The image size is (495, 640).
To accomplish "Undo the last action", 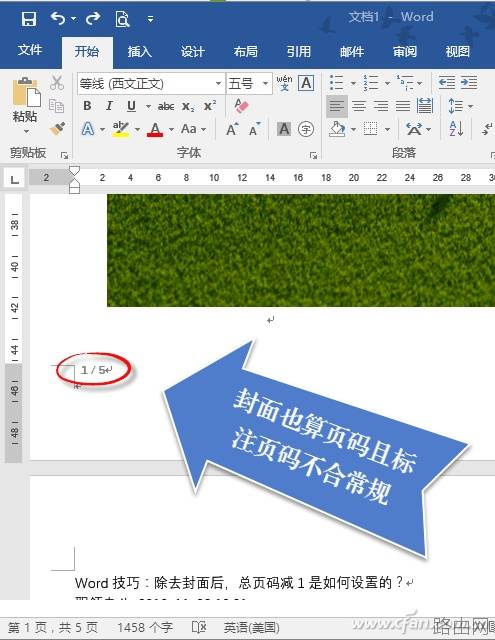I will (58, 18).
